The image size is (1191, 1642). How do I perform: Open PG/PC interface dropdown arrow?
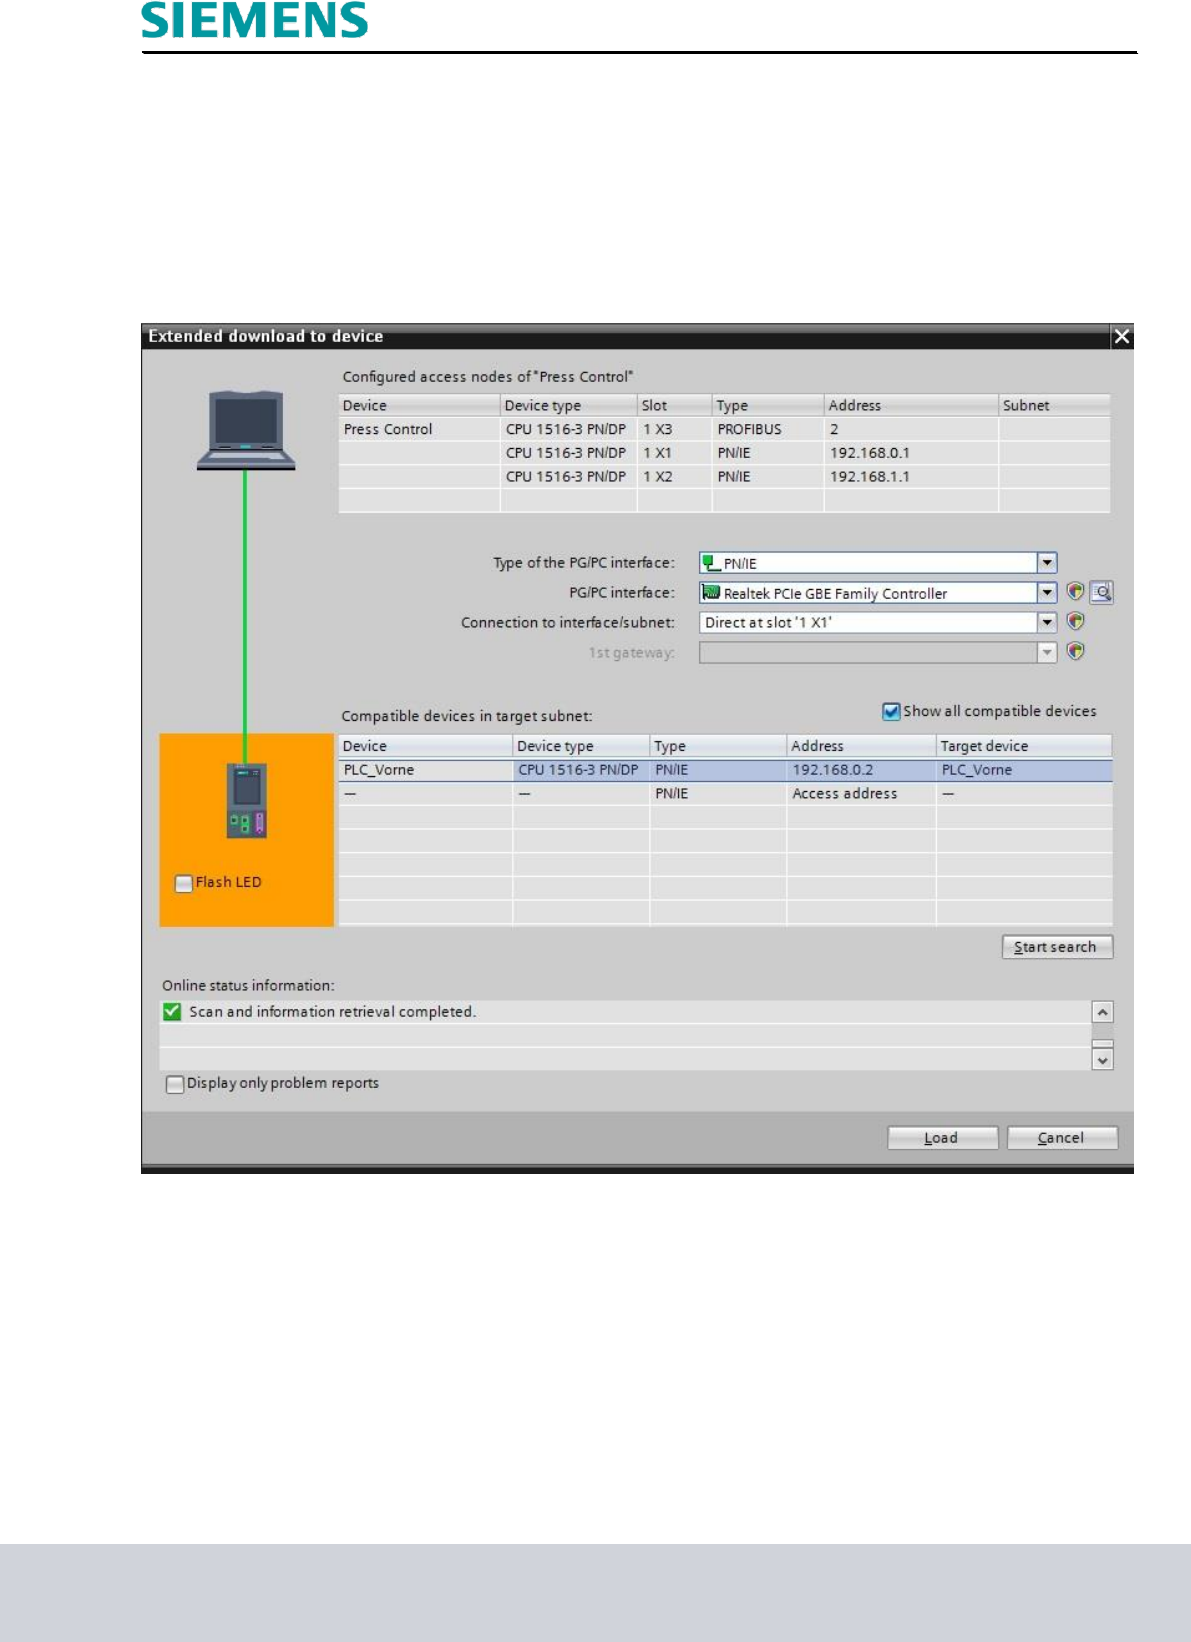[x=1047, y=592]
